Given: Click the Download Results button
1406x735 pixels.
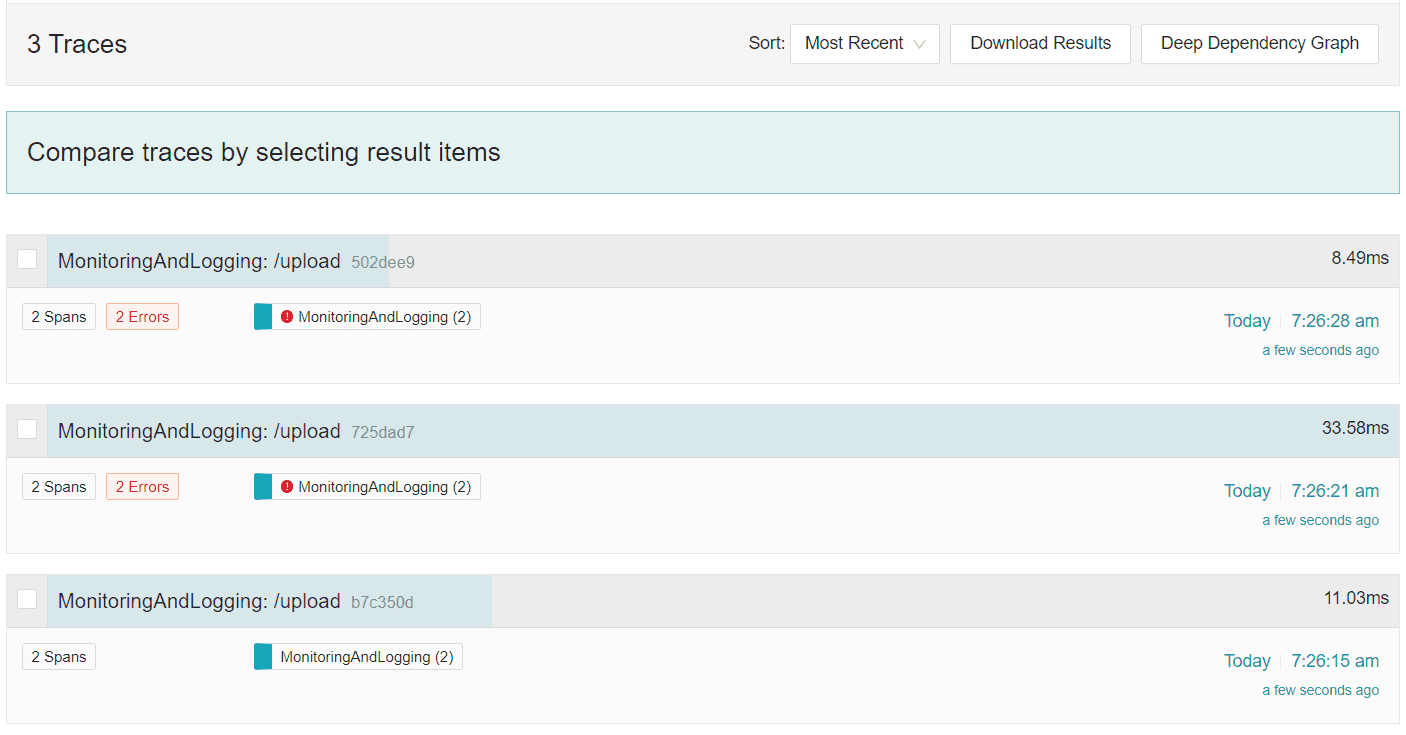Looking at the screenshot, I should [x=1040, y=44].
